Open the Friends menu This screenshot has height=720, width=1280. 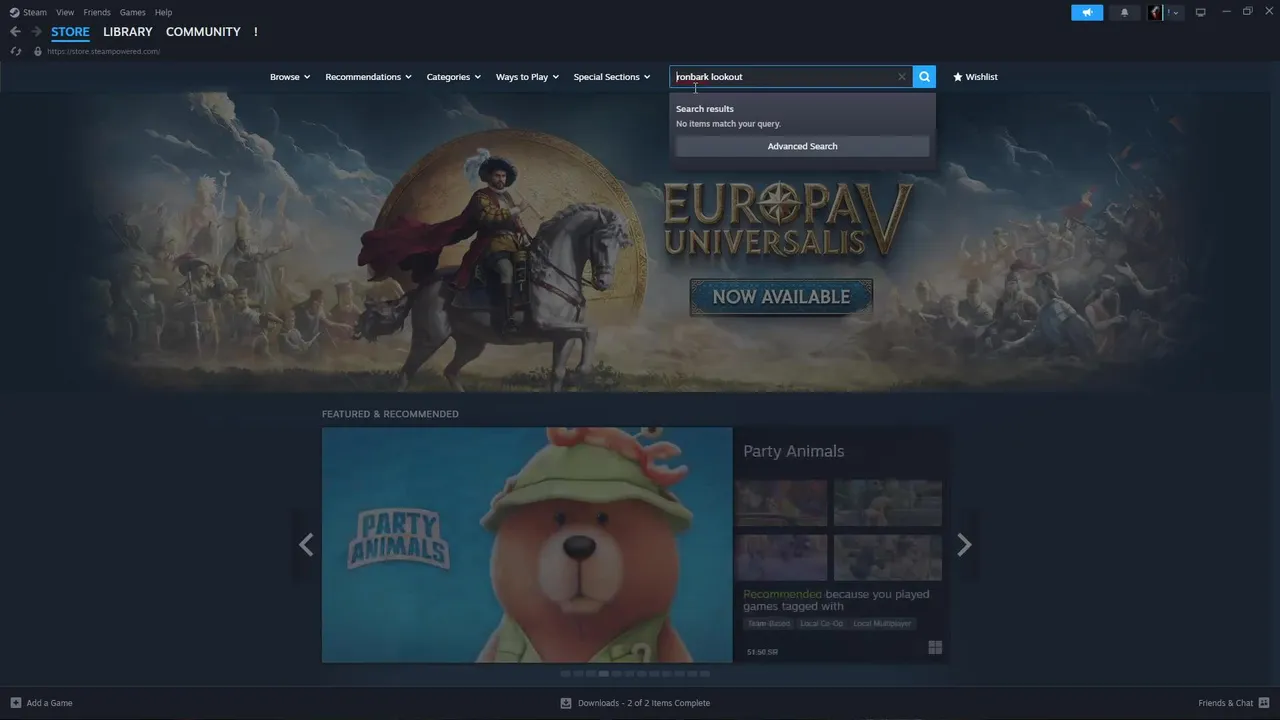(x=97, y=12)
